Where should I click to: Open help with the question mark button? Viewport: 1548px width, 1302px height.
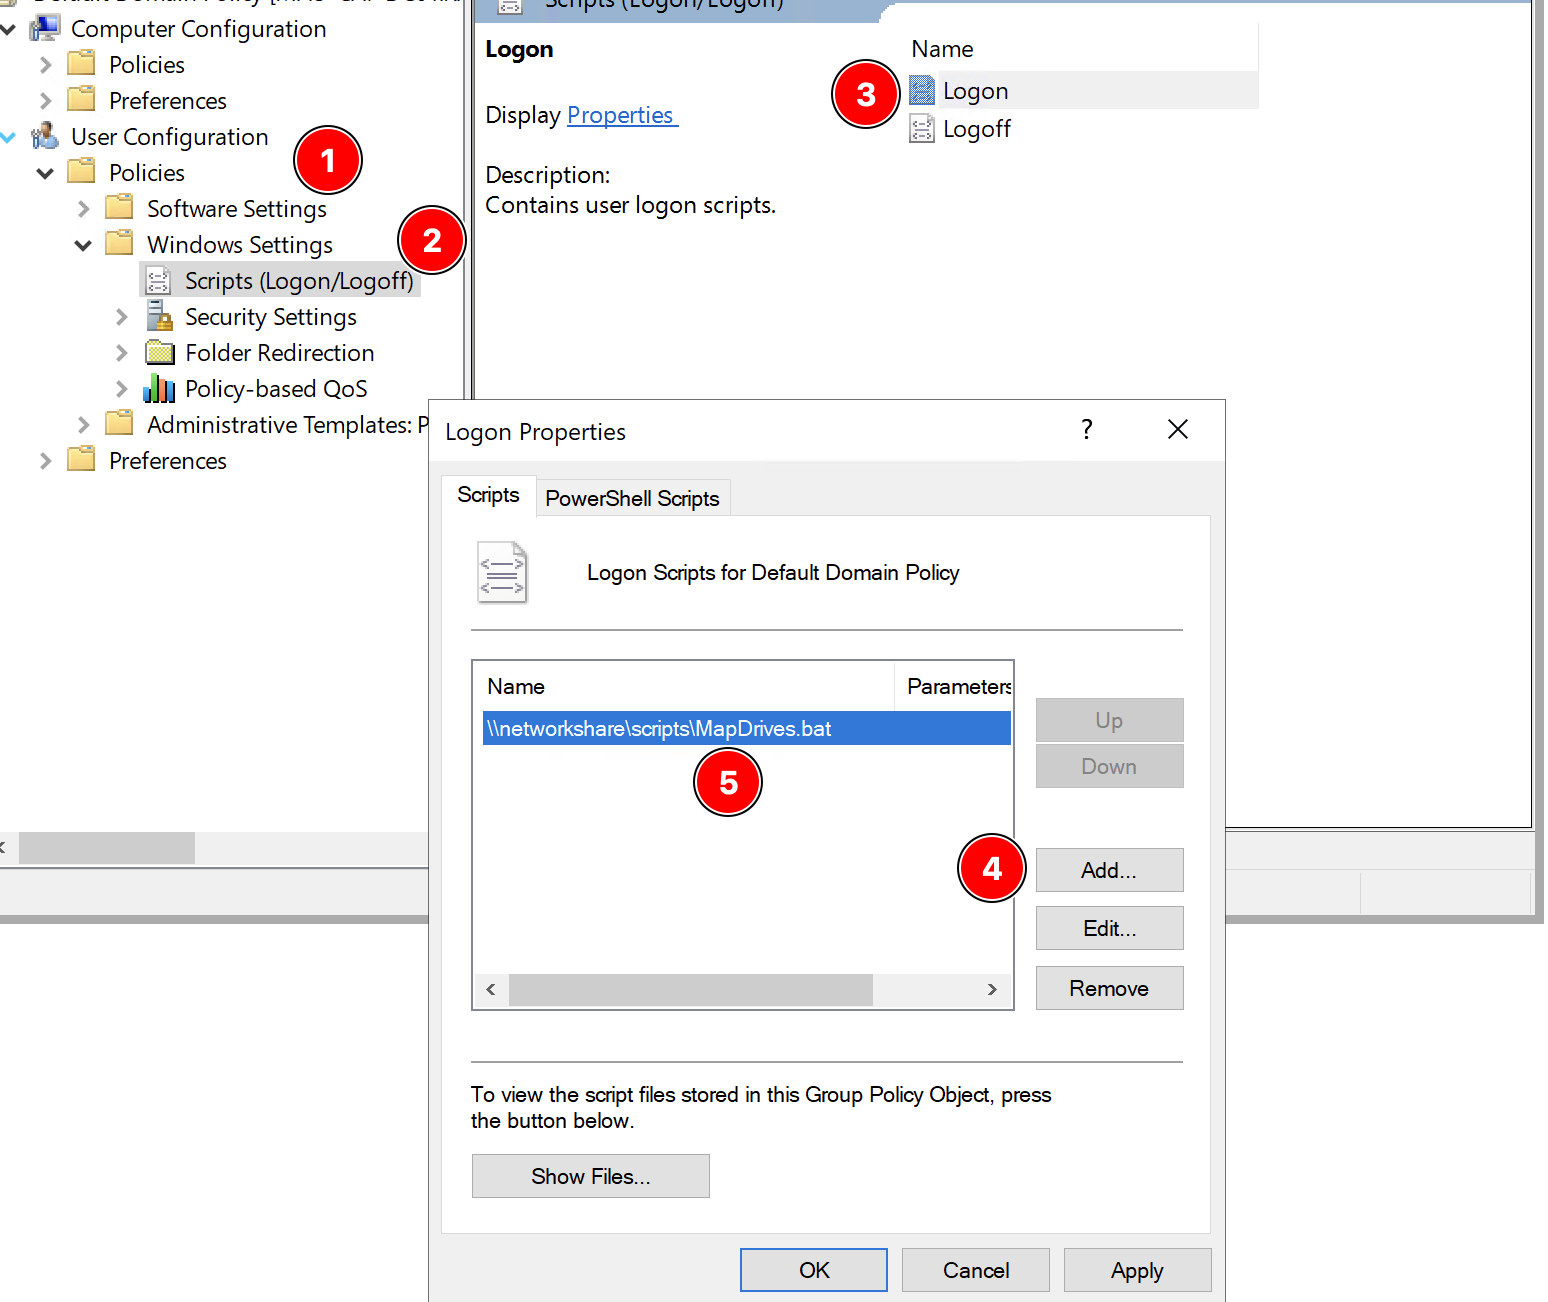coord(1087,430)
